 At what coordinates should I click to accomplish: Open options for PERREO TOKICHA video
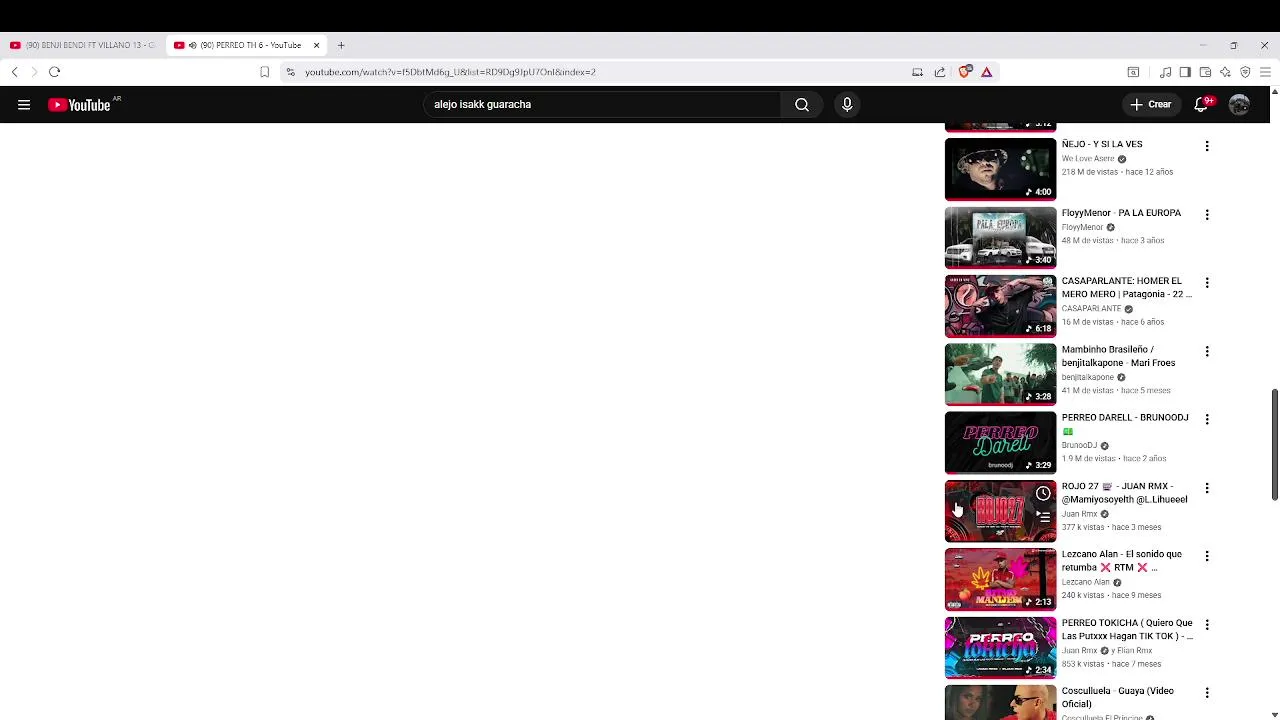pyautogui.click(x=1207, y=625)
